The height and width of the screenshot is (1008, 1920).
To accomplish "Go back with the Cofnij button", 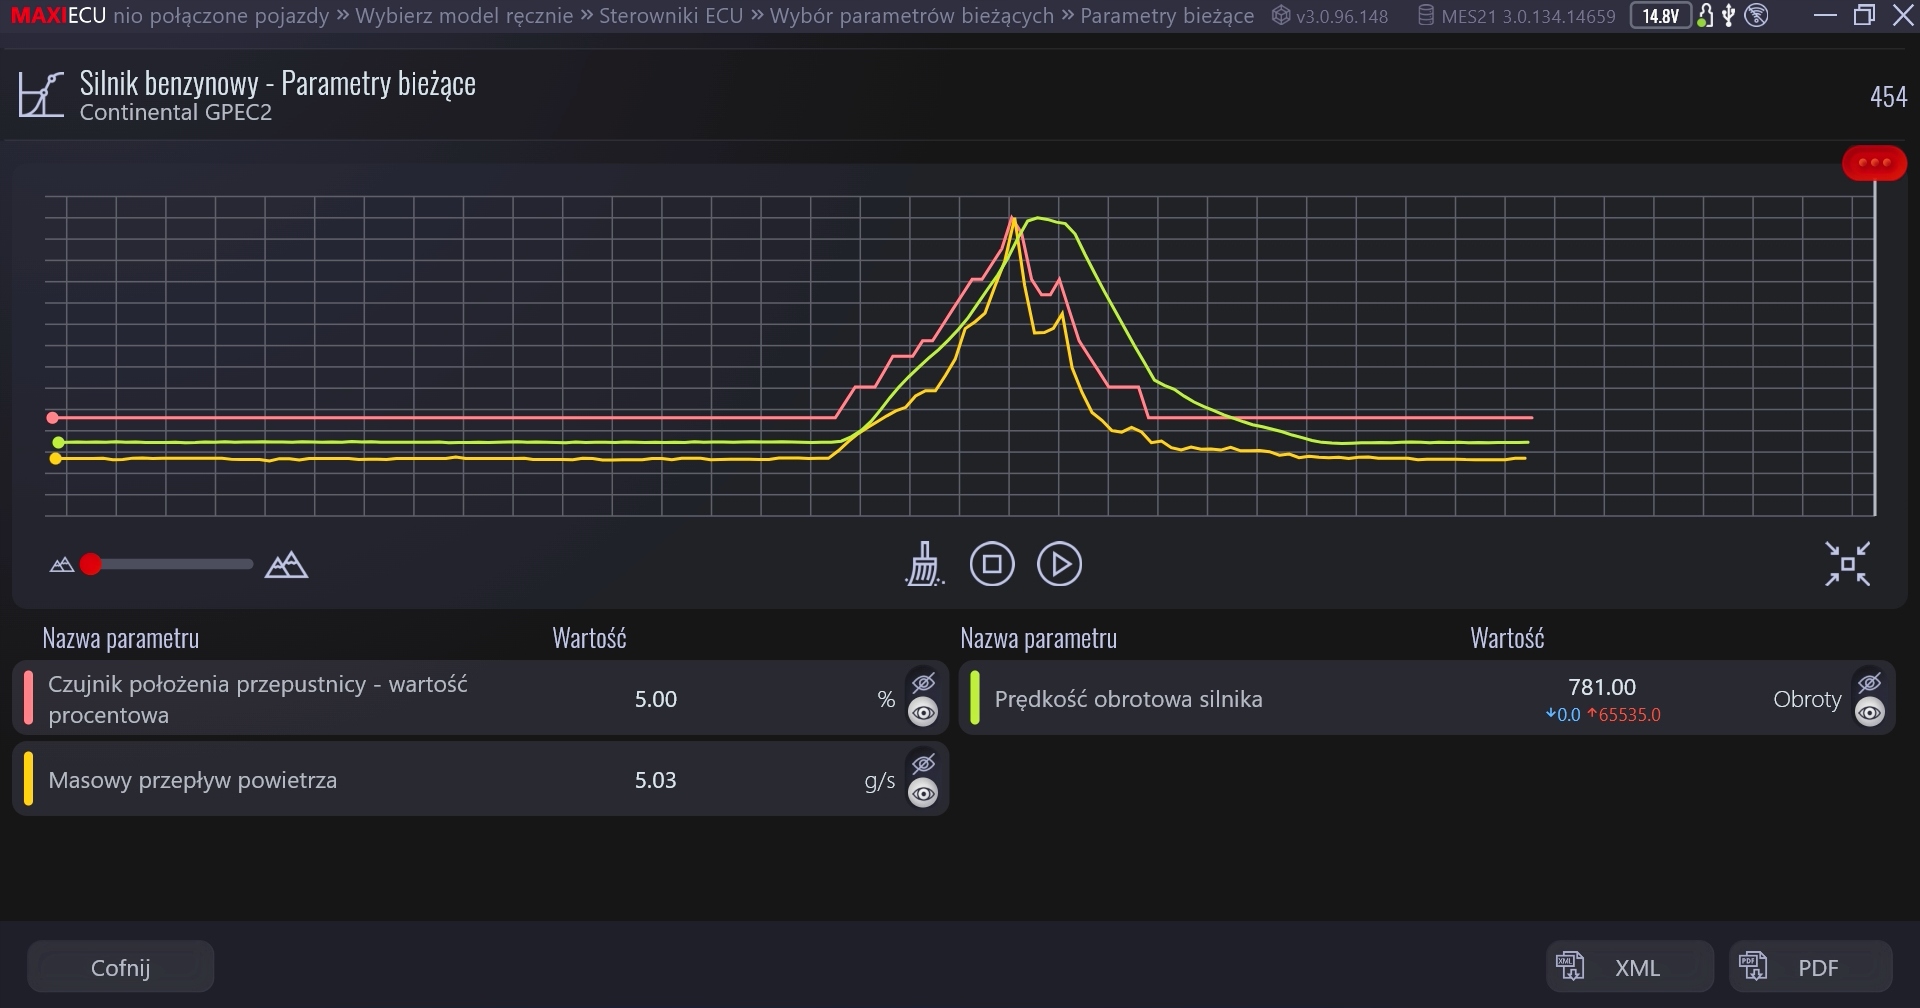I will pos(120,967).
